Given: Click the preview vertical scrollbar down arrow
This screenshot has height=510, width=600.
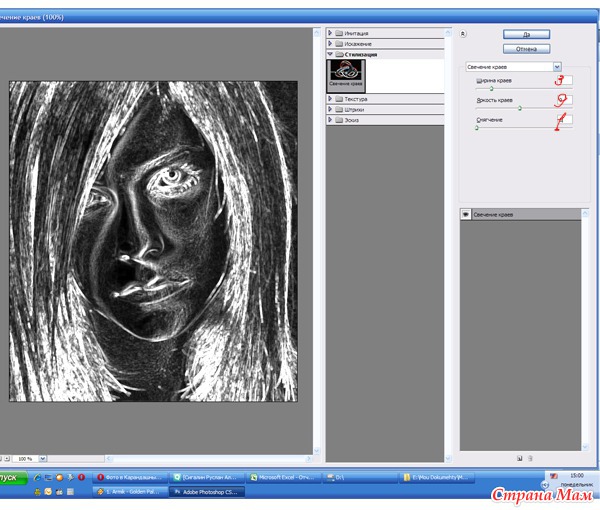Looking at the screenshot, I should 317,451.
